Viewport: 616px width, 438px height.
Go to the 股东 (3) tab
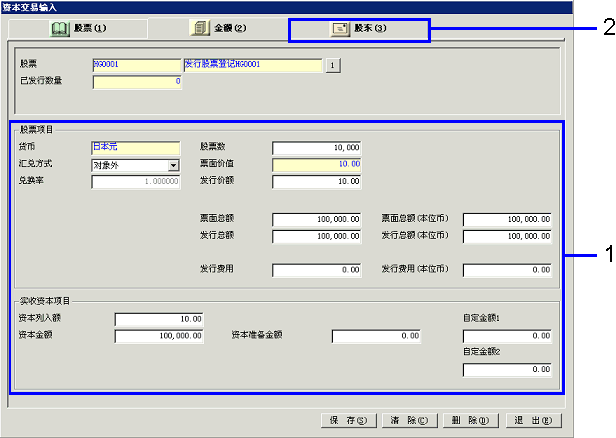pos(359,30)
